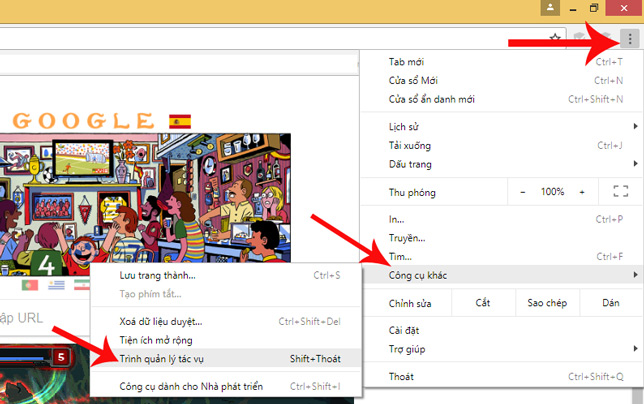The height and width of the screenshot is (404, 644).
Task: Click Cắt button in edit row
Action: tap(483, 303)
